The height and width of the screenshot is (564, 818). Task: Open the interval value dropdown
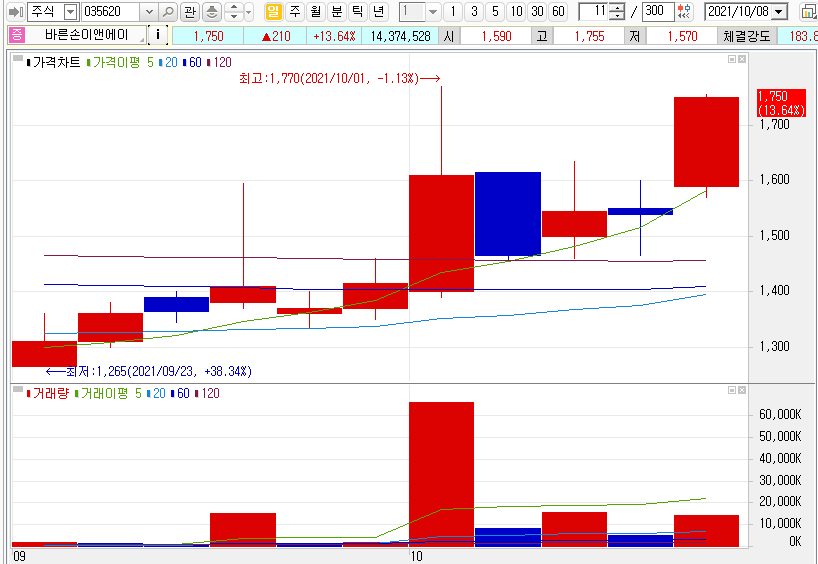click(x=433, y=11)
